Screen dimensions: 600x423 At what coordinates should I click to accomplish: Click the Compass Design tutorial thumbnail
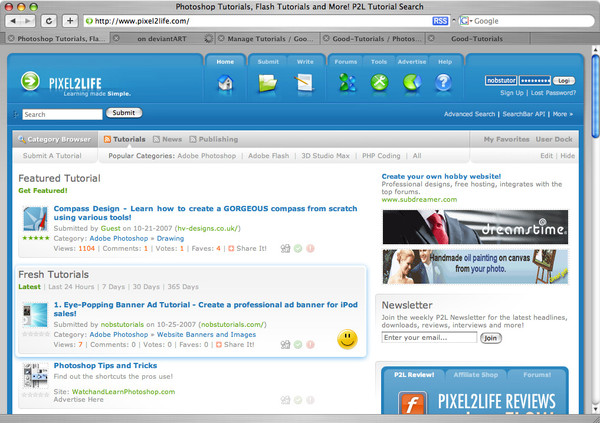[x=35, y=219]
